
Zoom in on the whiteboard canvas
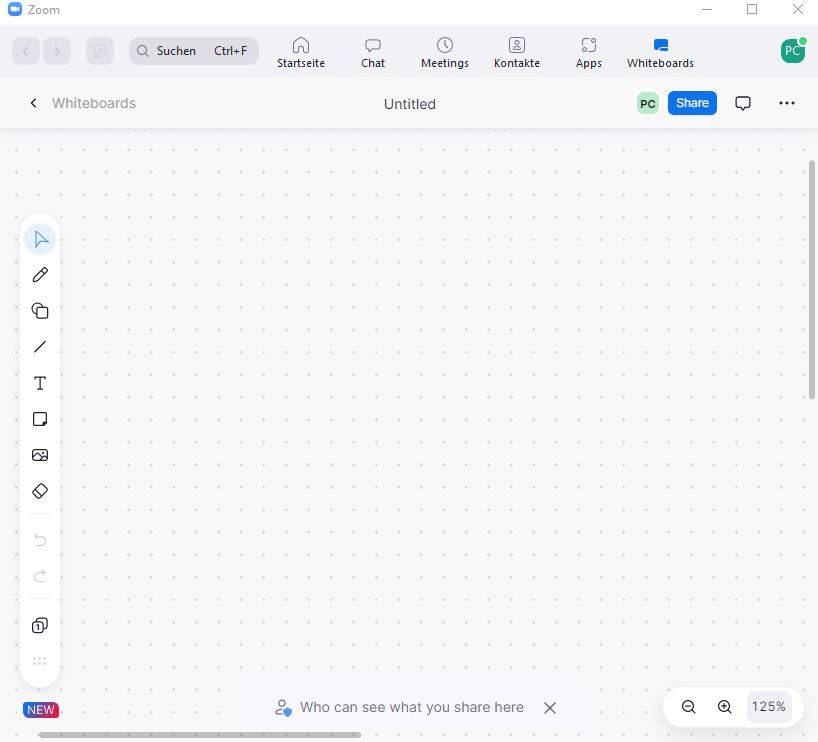[724, 707]
